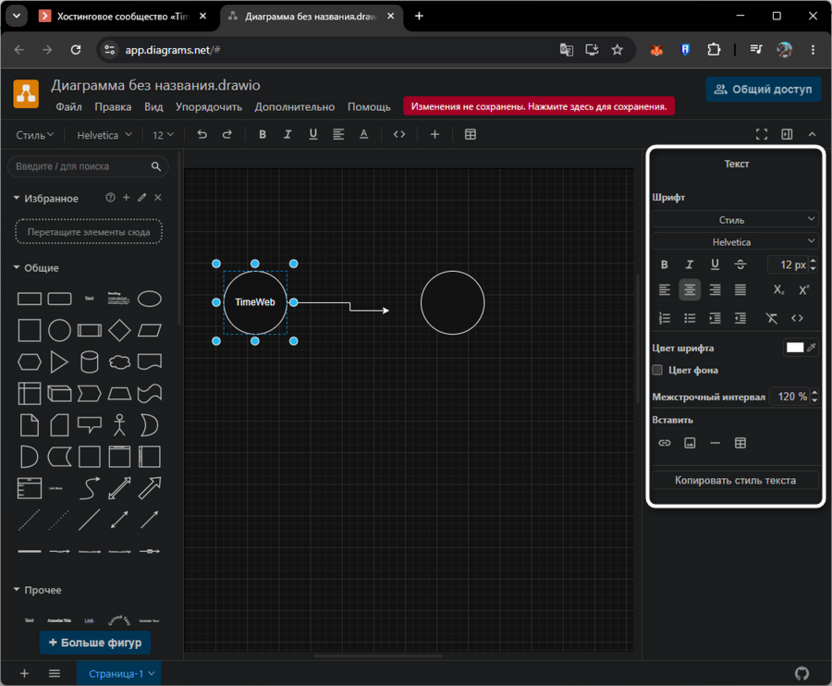
Task: Toggle center alignment in the Текст panel
Action: 689,290
